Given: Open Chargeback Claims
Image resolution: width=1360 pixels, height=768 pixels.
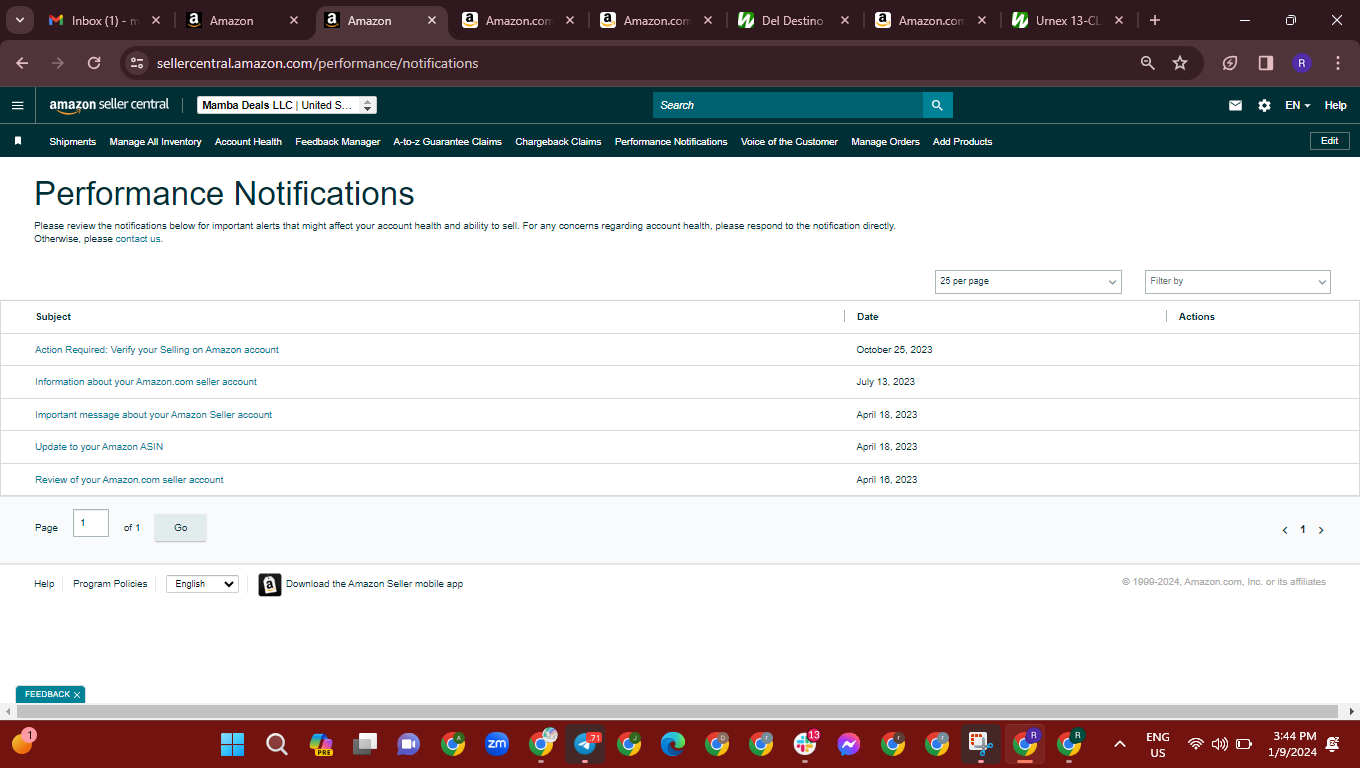Looking at the screenshot, I should 558,142.
